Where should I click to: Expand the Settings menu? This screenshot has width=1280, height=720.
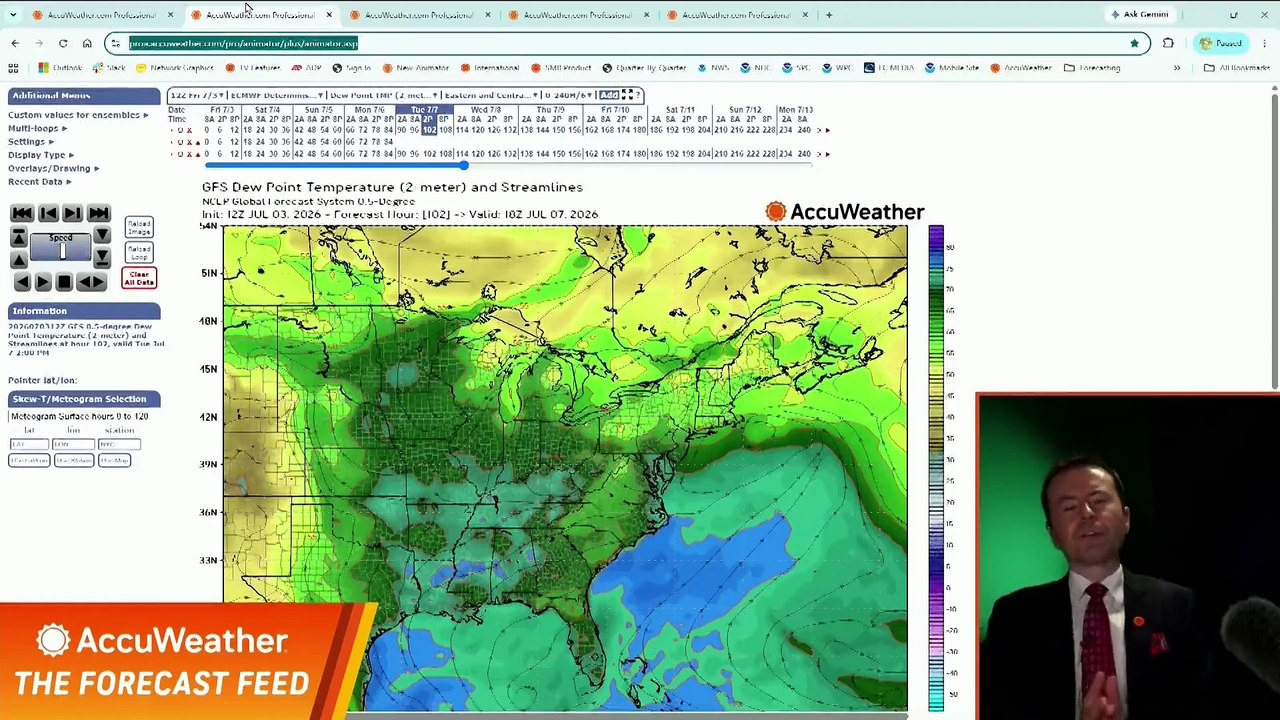31,142
